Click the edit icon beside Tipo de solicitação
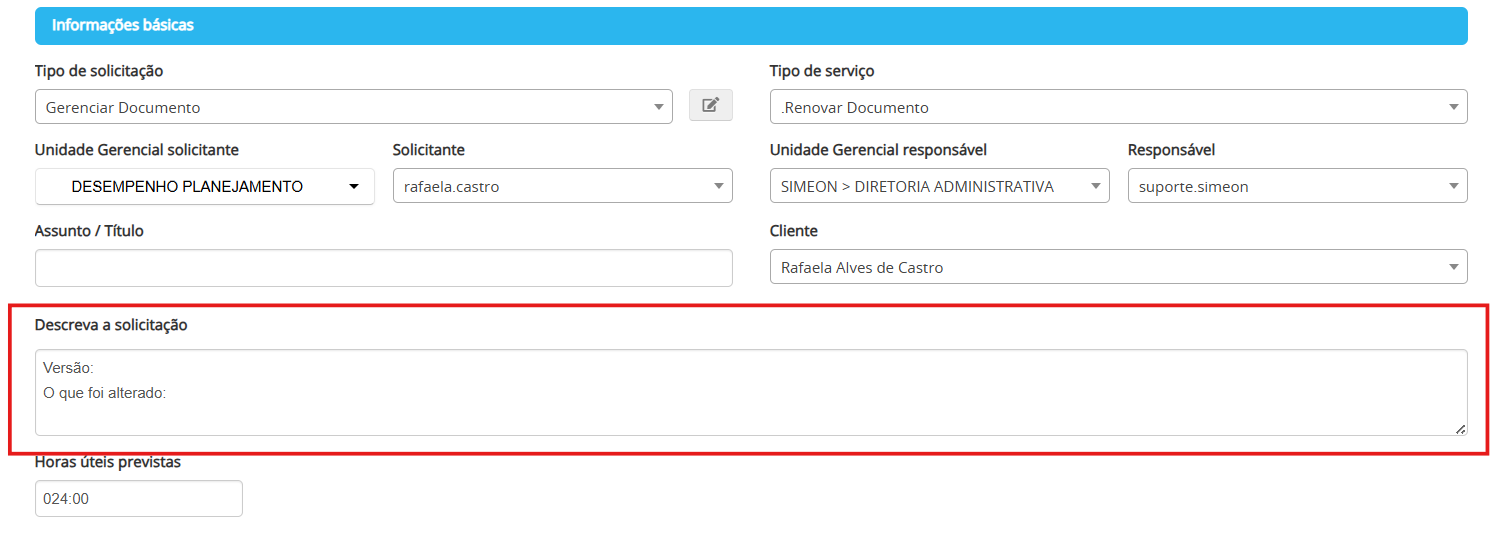1498x546 pixels. pyautogui.click(x=710, y=105)
